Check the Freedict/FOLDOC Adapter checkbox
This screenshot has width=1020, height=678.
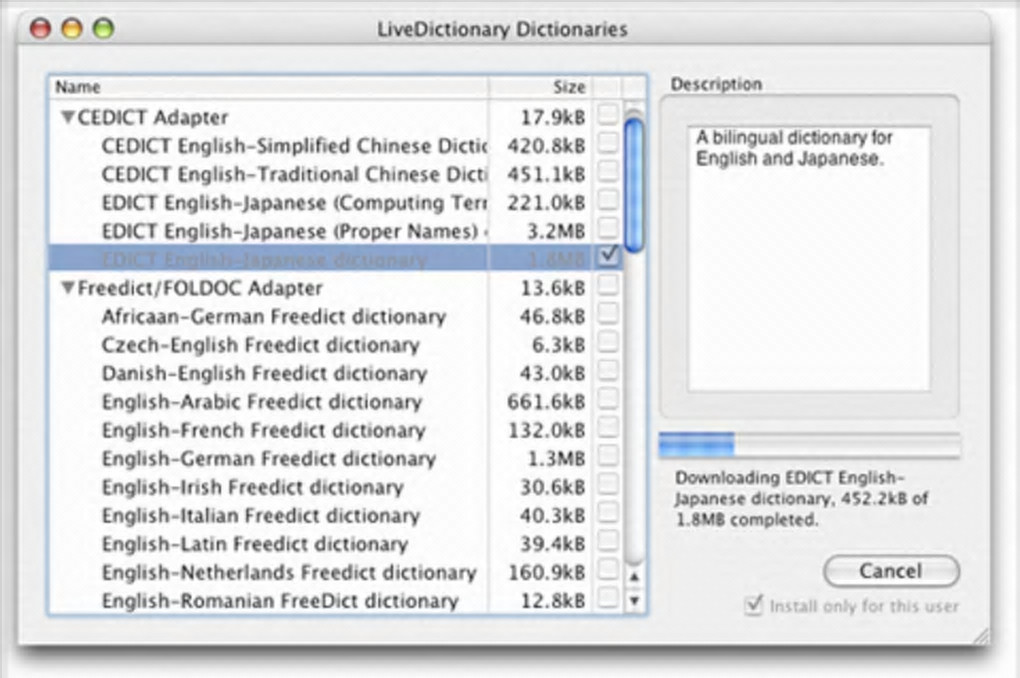(x=608, y=285)
